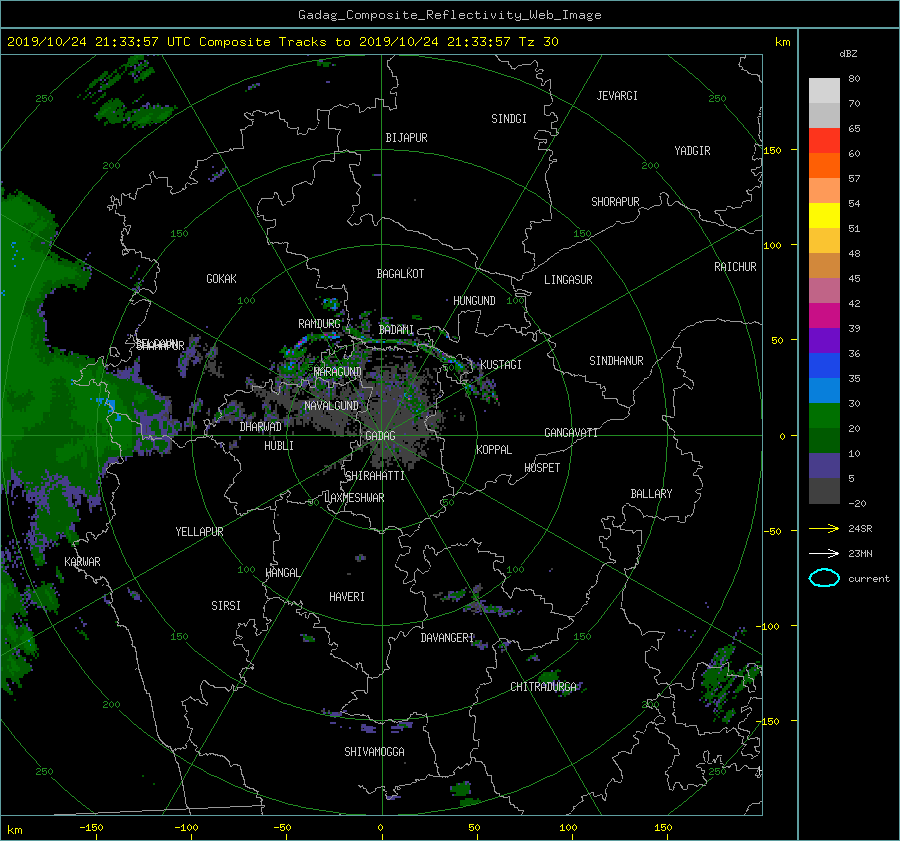Click the SHIVAMOGGA city label
900x841 pixels.
coord(374,752)
